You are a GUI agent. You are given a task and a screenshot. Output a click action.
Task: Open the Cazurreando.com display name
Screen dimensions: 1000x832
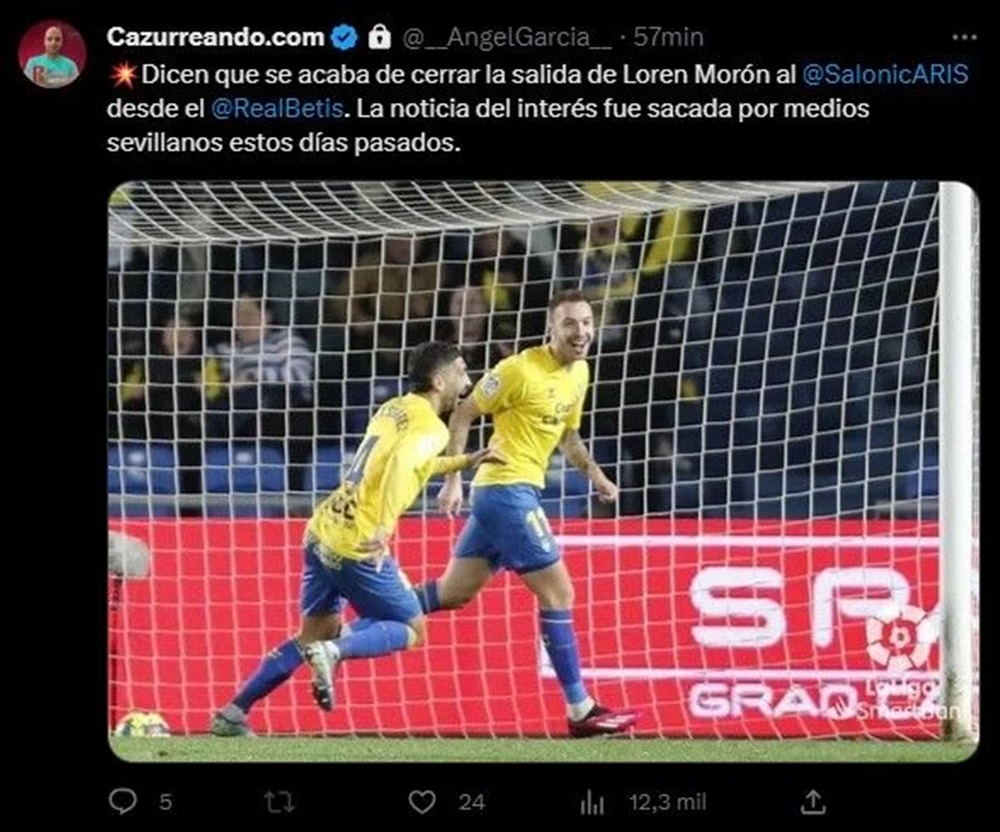[216, 37]
